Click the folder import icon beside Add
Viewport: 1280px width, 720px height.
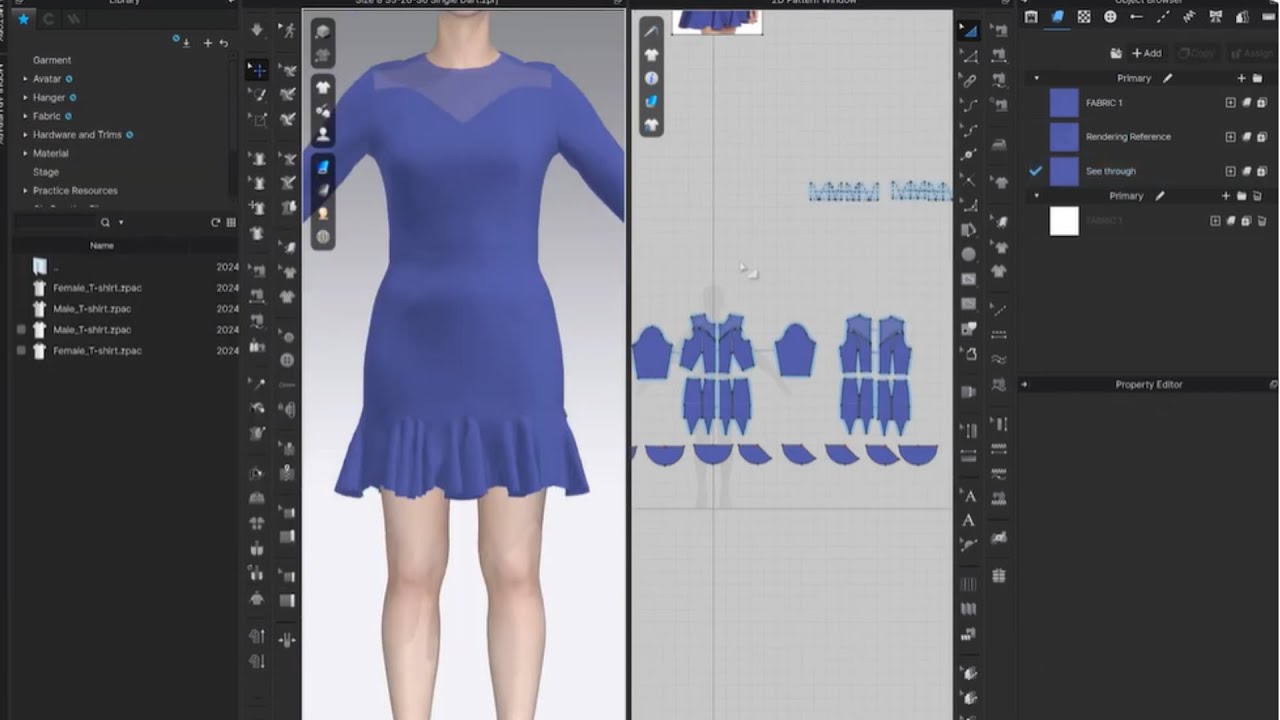pyautogui.click(x=1116, y=53)
